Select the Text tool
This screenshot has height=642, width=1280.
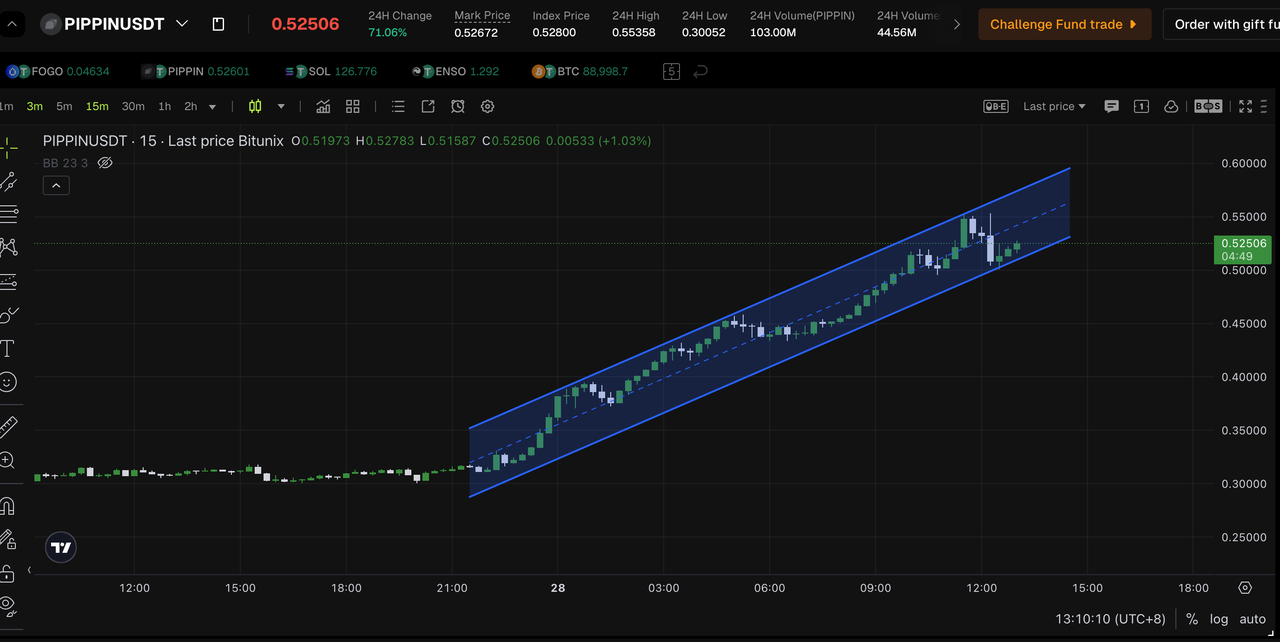pyautogui.click(x=10, y=348)
